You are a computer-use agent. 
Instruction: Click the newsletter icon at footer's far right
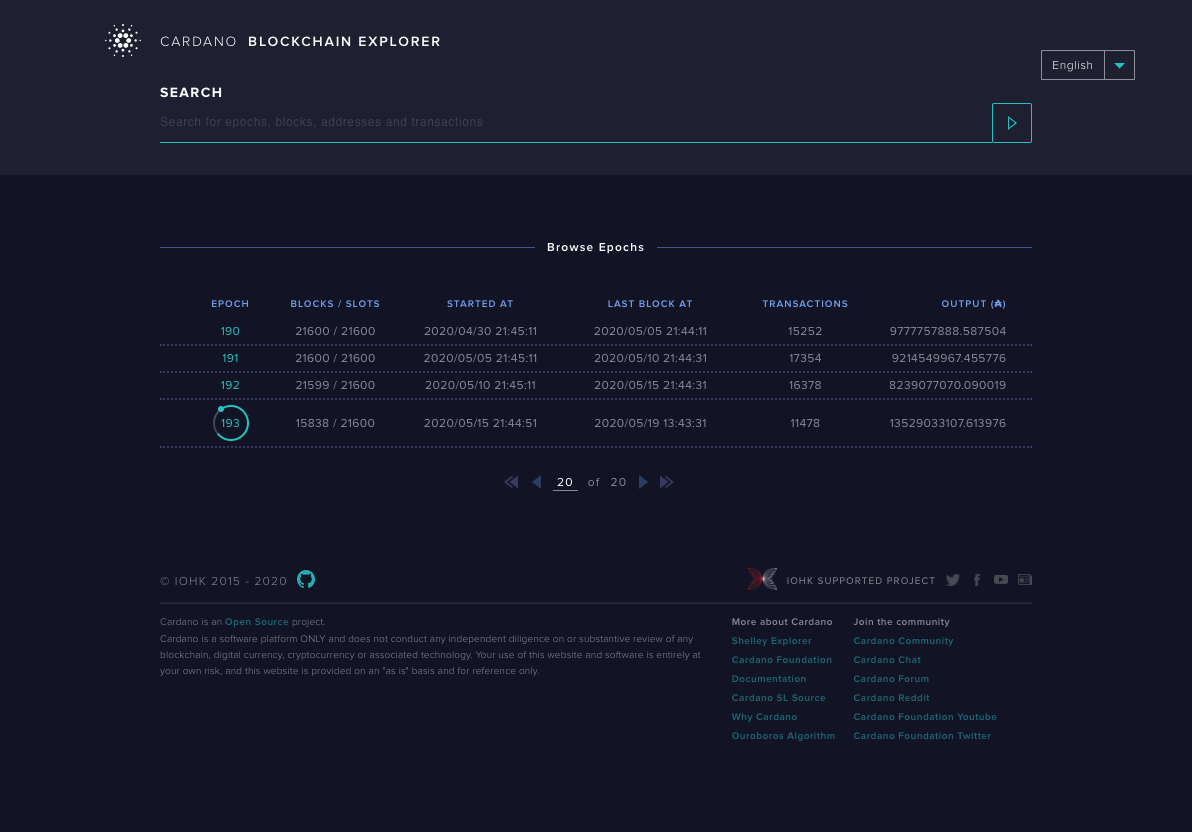(x=1025, y=580)
